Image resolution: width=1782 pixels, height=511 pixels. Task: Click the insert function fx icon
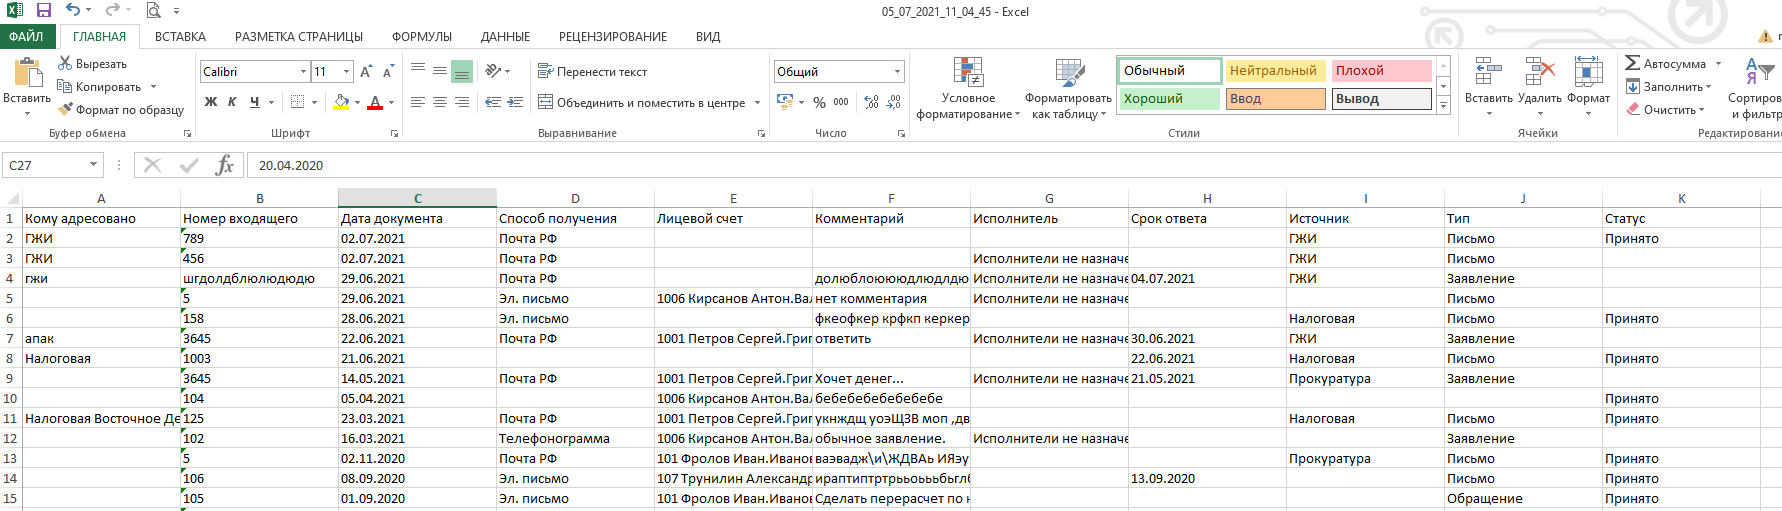[225, 165]
